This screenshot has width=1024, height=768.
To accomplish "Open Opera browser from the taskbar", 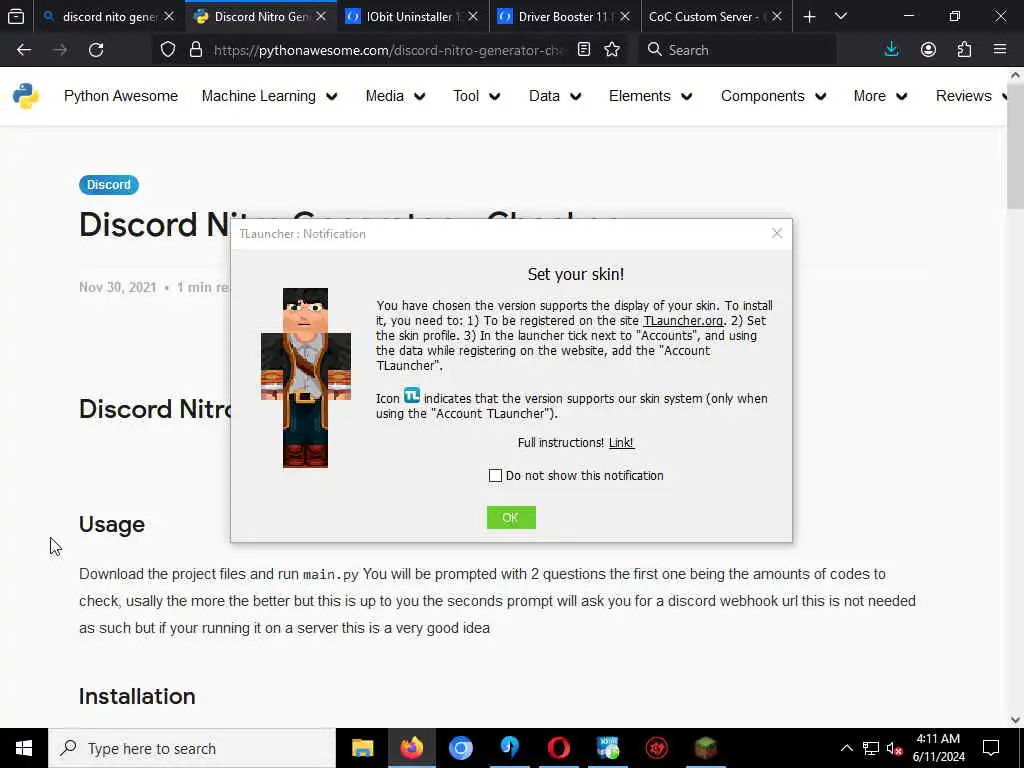I will [558, 748].
